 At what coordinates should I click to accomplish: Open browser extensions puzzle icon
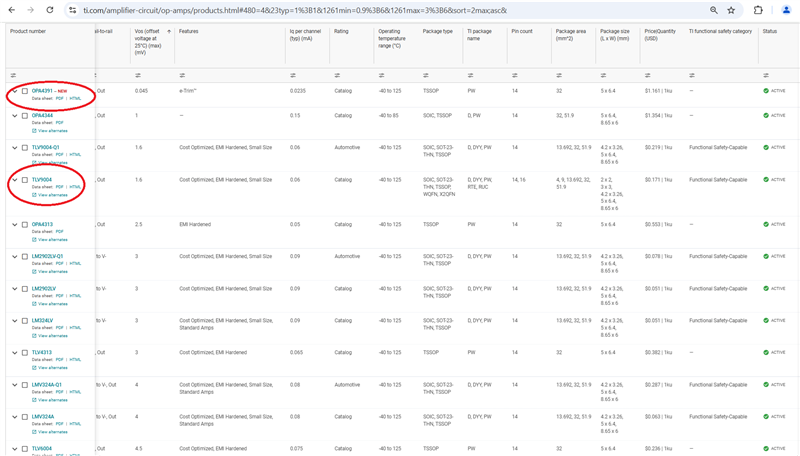(x=758, y=10)
